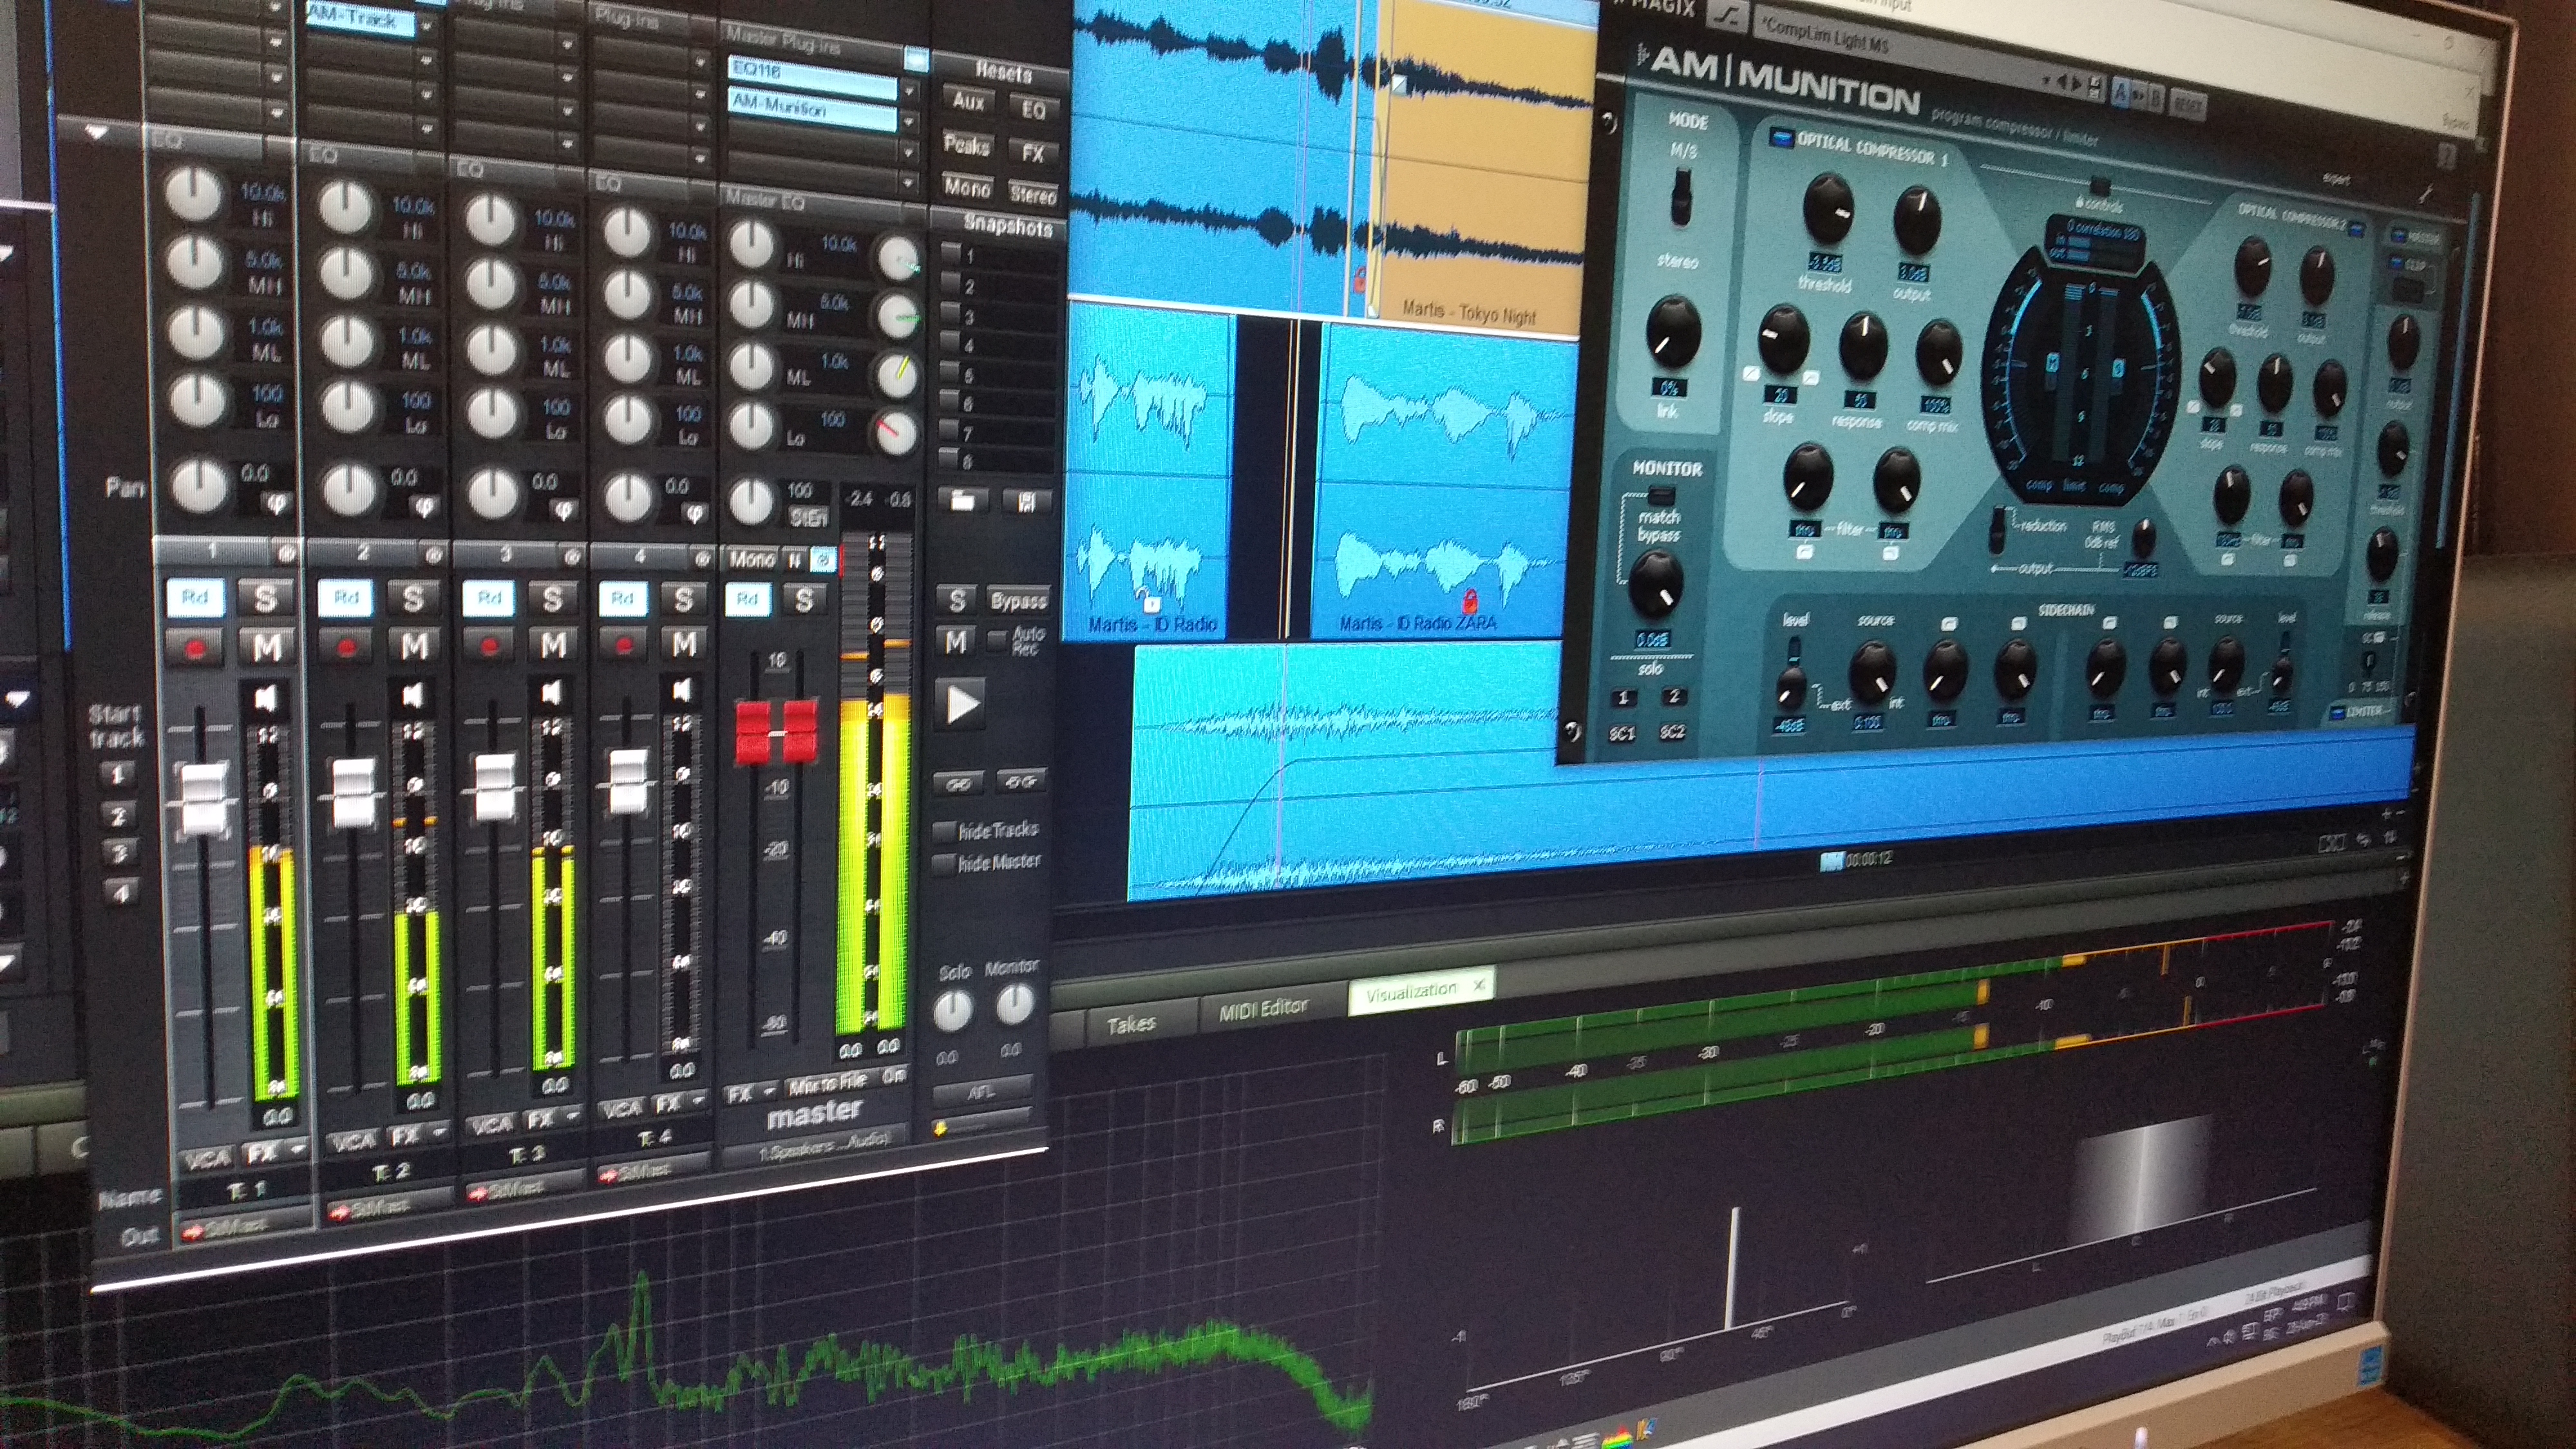Open third empty master plug-in slot dropdown
Screen dimensions: 2576x1449
[x=909, y=153]
